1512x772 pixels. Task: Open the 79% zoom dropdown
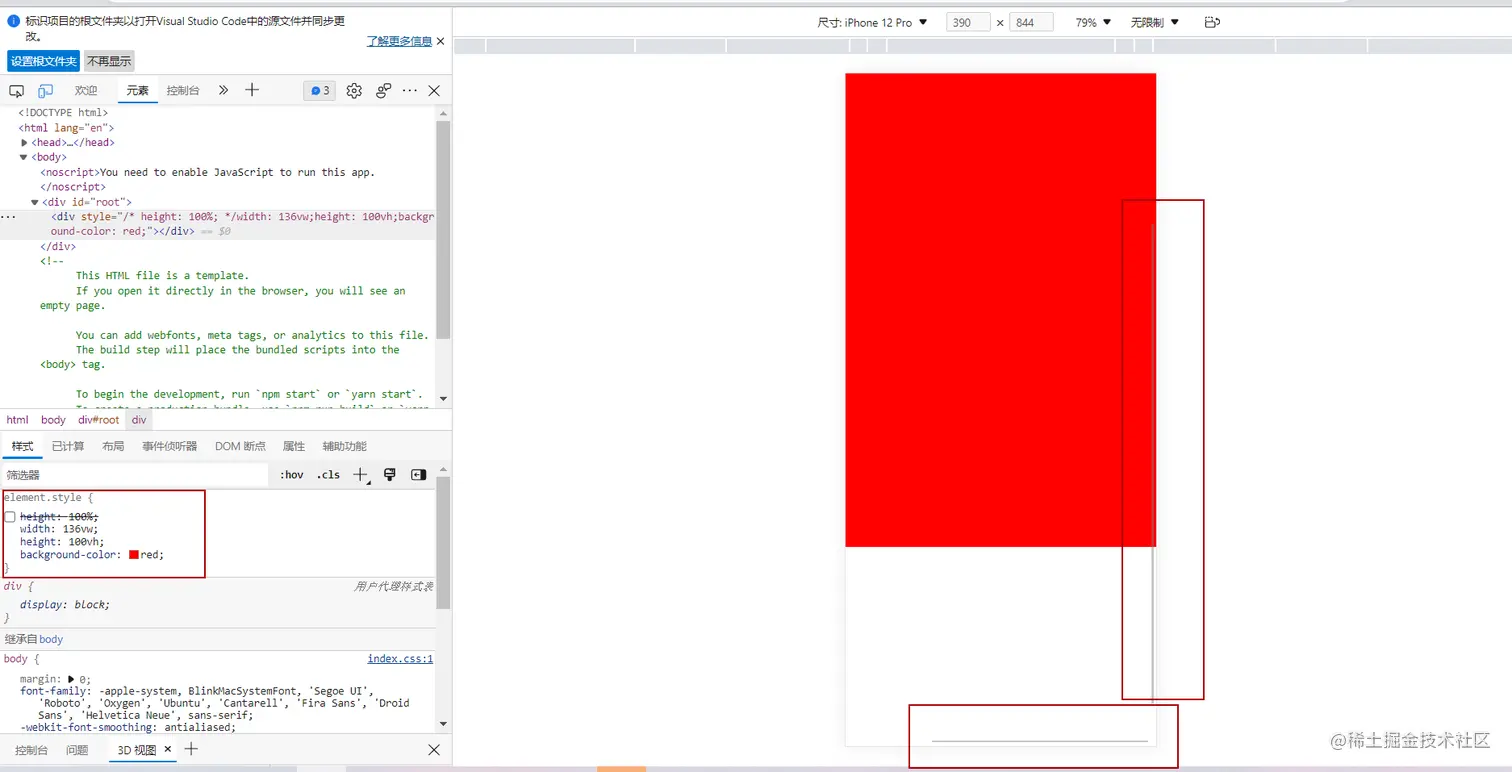(1093, 22)
